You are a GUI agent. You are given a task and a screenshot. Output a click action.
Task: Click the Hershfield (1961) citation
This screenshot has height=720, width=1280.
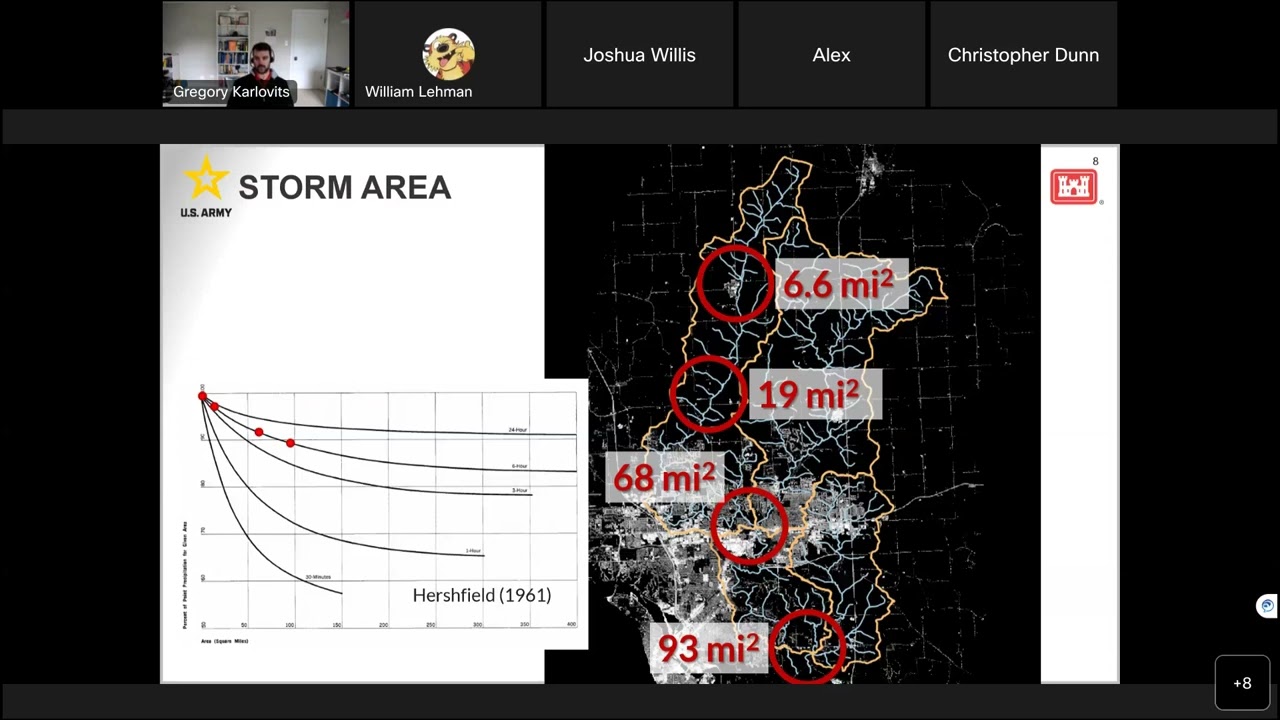coord(482,595)
